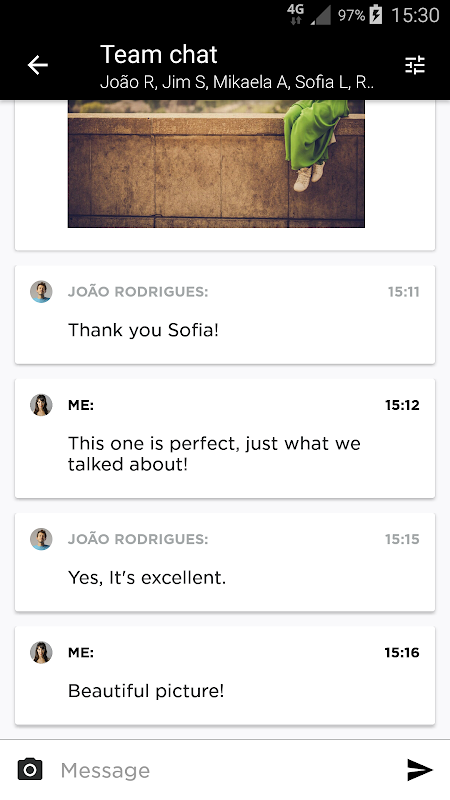Focus the Message input field
Screen dimensions: 450x800
click(x=224, y=770)
